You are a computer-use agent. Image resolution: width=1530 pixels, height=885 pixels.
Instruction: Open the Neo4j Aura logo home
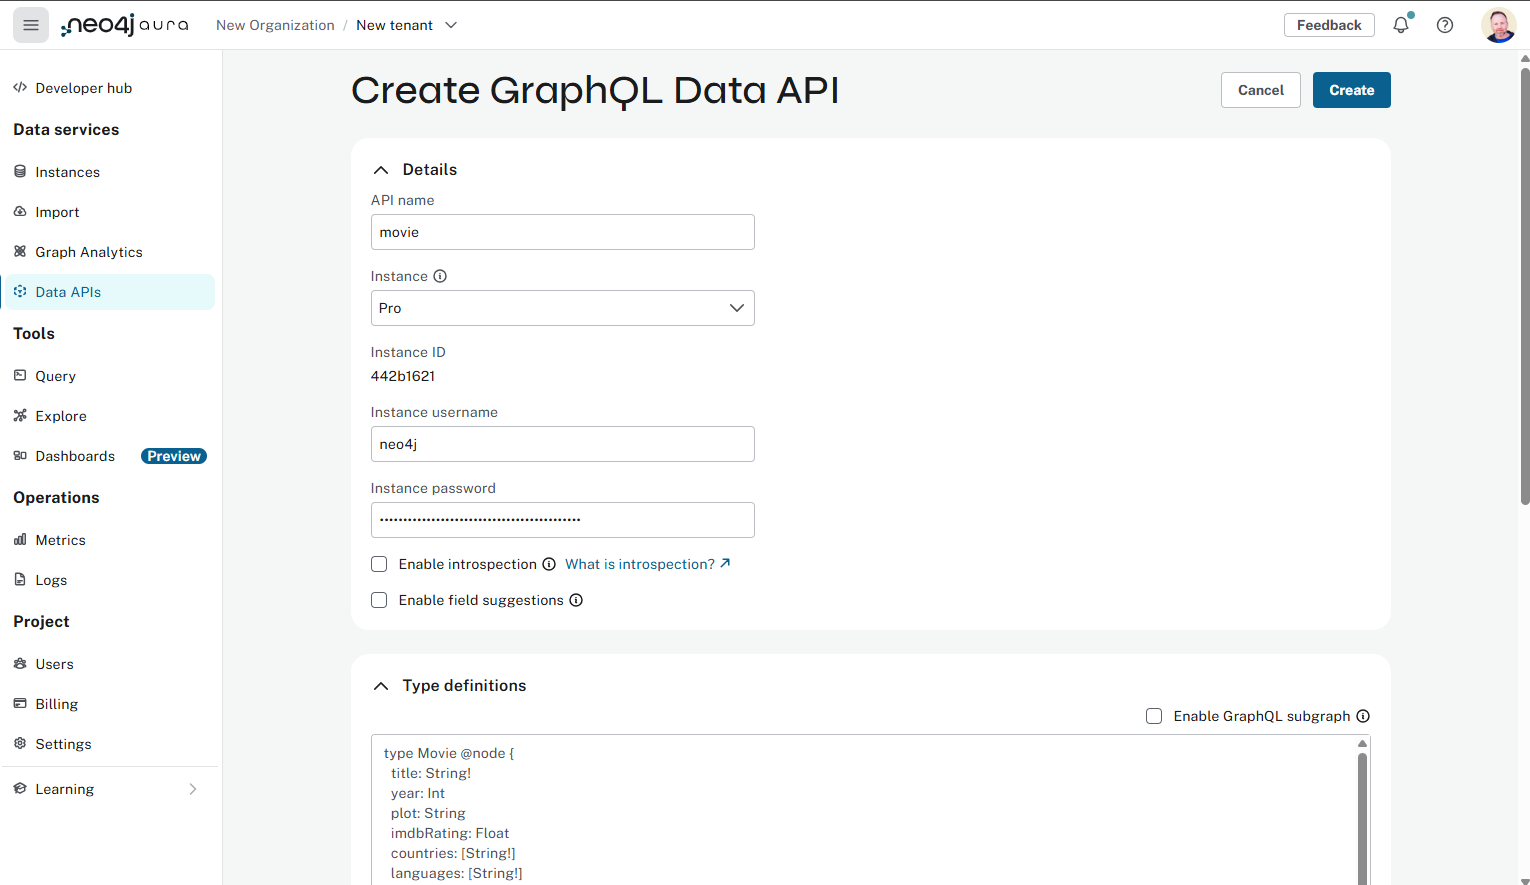point(124,25)
